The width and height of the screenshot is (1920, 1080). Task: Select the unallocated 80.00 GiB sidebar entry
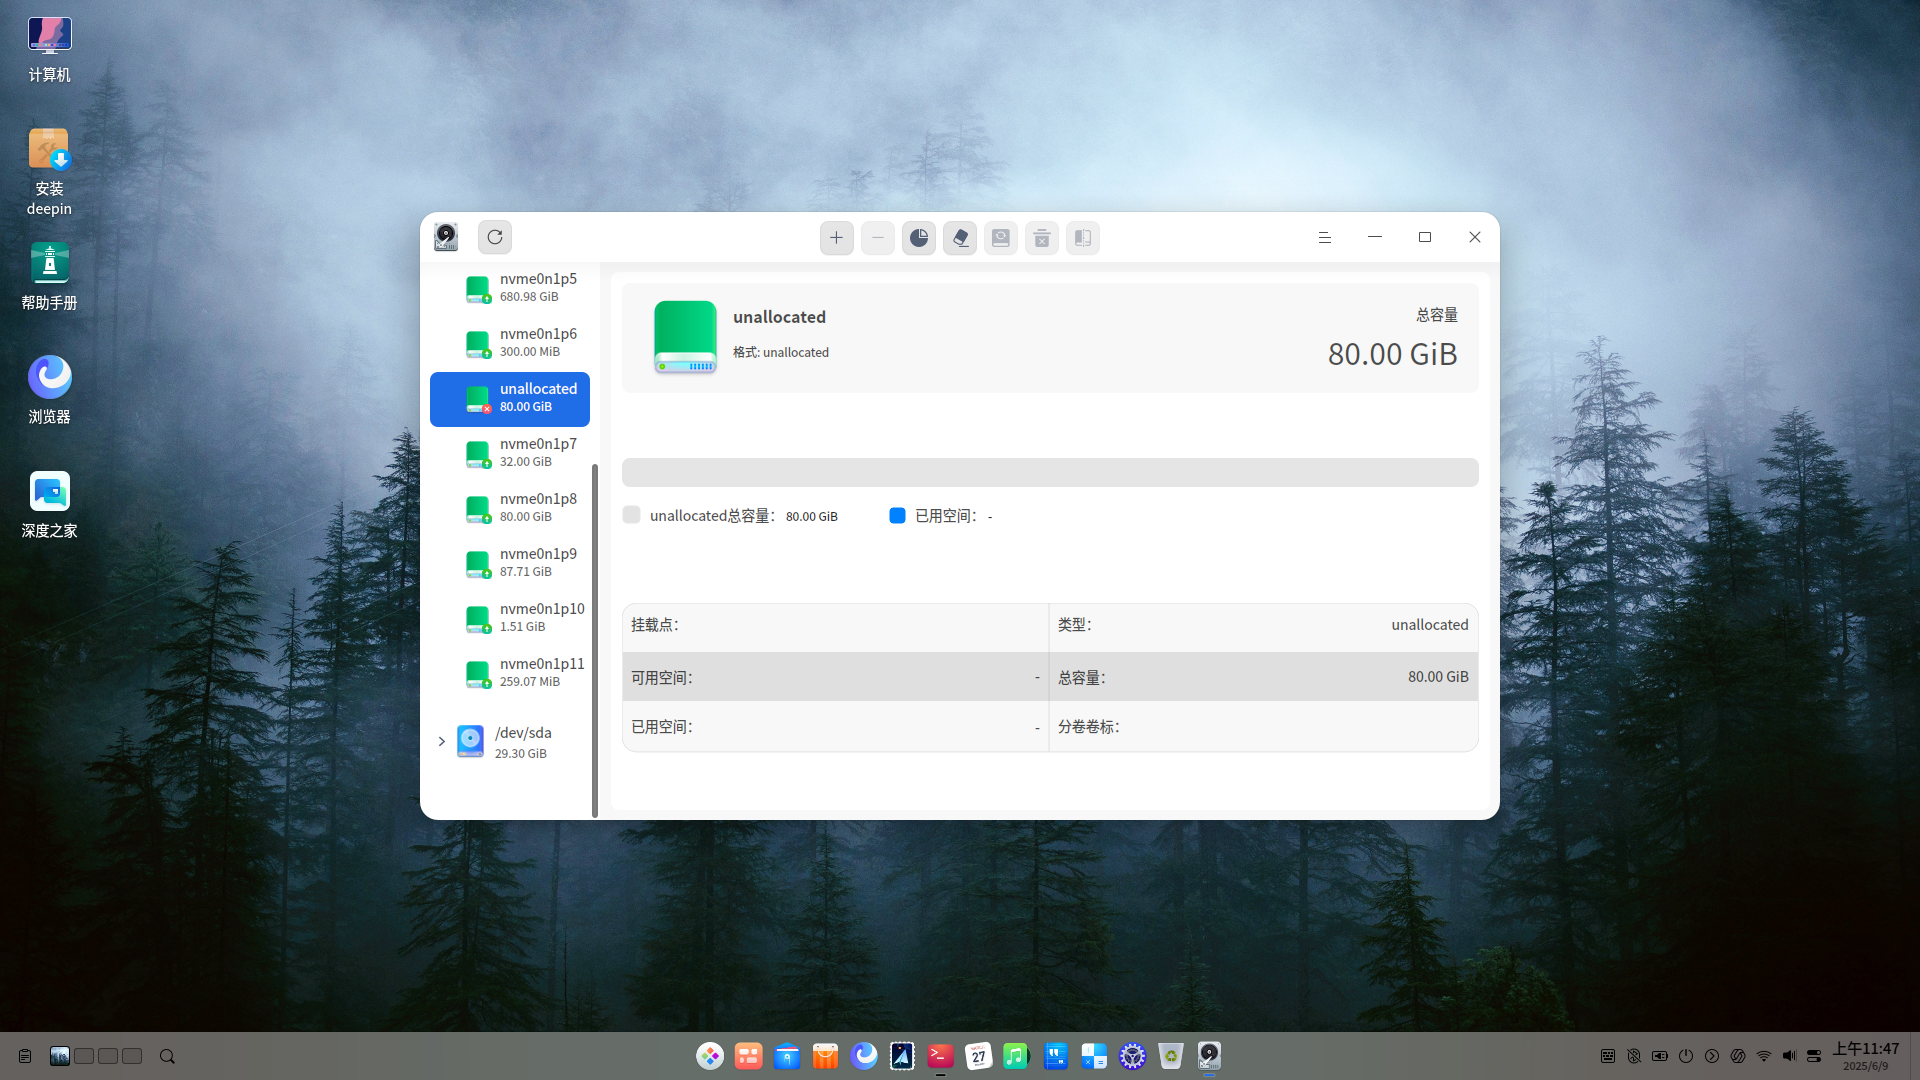click(510, 399)
